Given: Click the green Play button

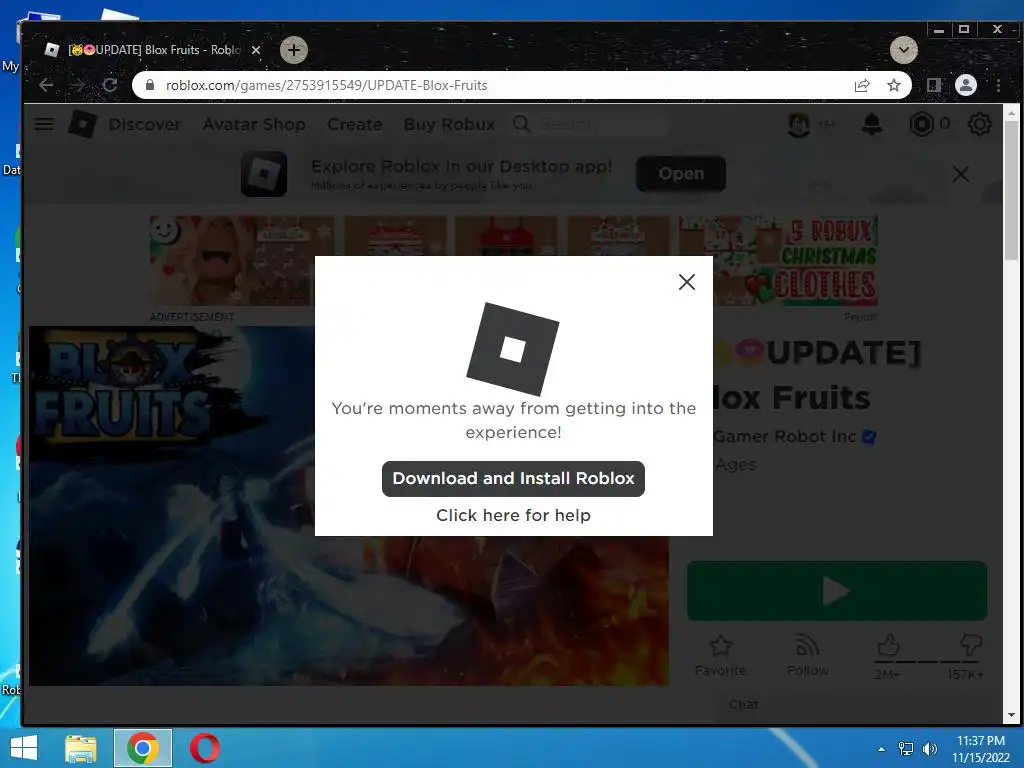Looking at the screenshot, I should pyautogui.click(x=837, y=591).
